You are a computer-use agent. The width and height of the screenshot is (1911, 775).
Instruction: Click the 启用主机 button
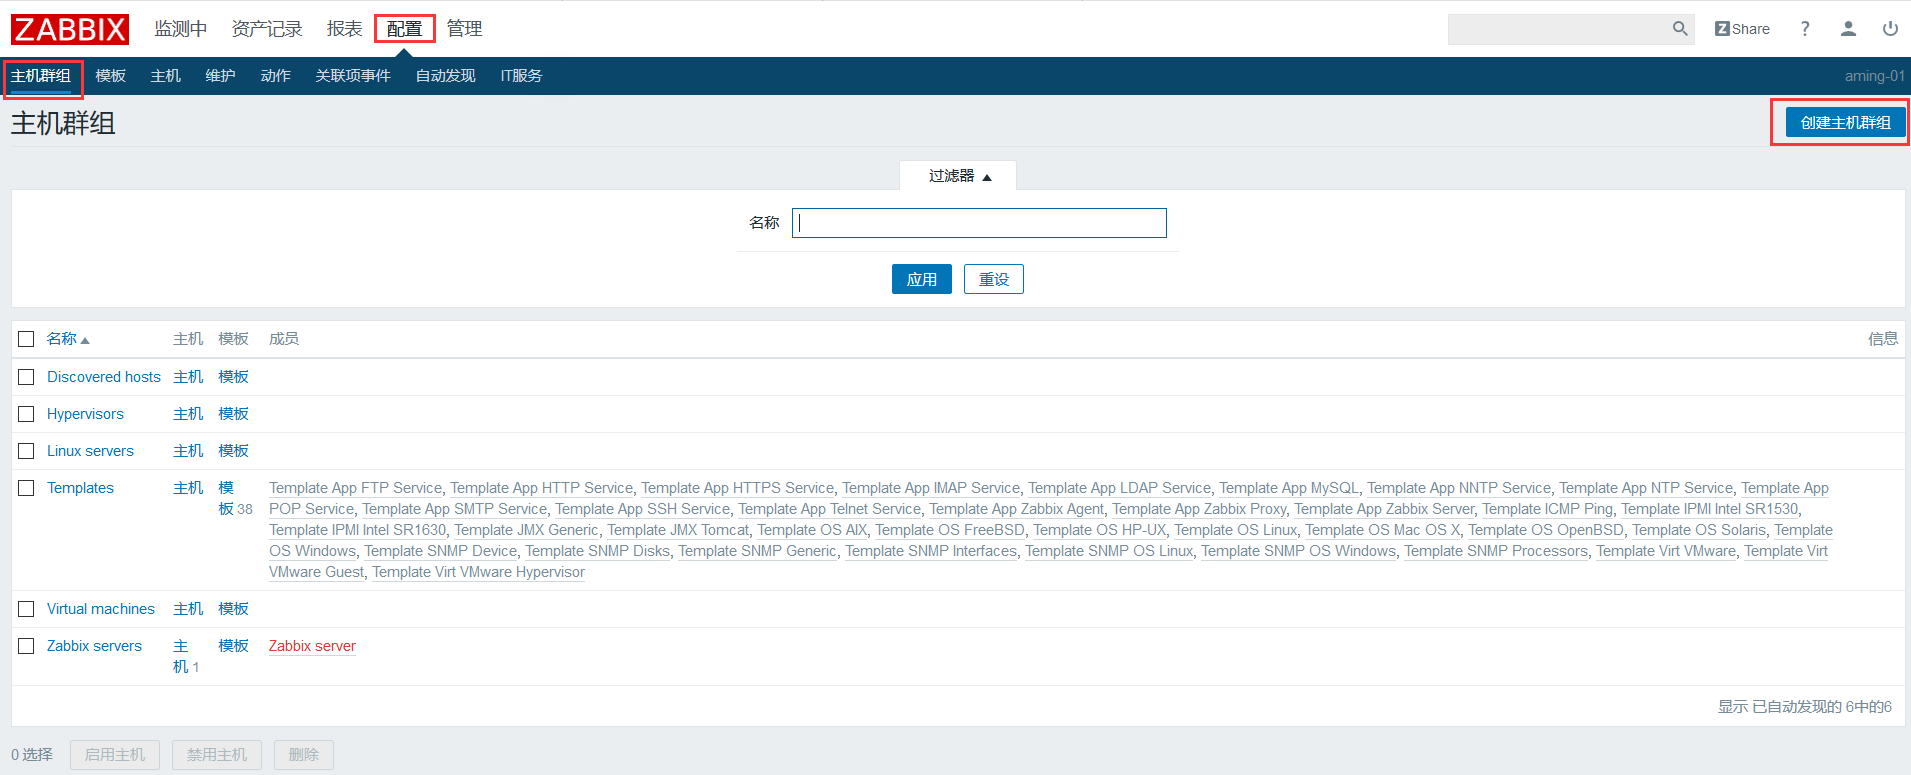point(115,755)
